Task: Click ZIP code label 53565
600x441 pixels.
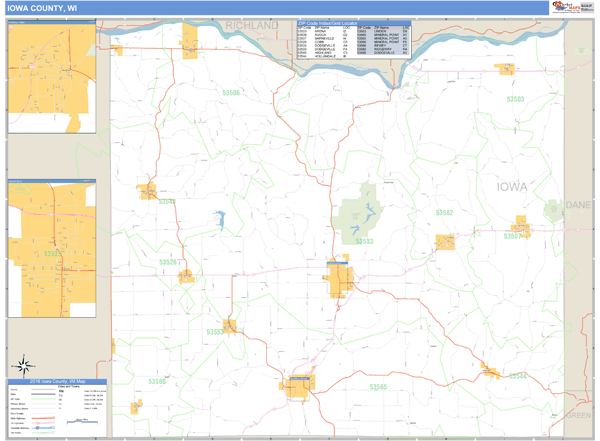Action: tap(378, 387)
